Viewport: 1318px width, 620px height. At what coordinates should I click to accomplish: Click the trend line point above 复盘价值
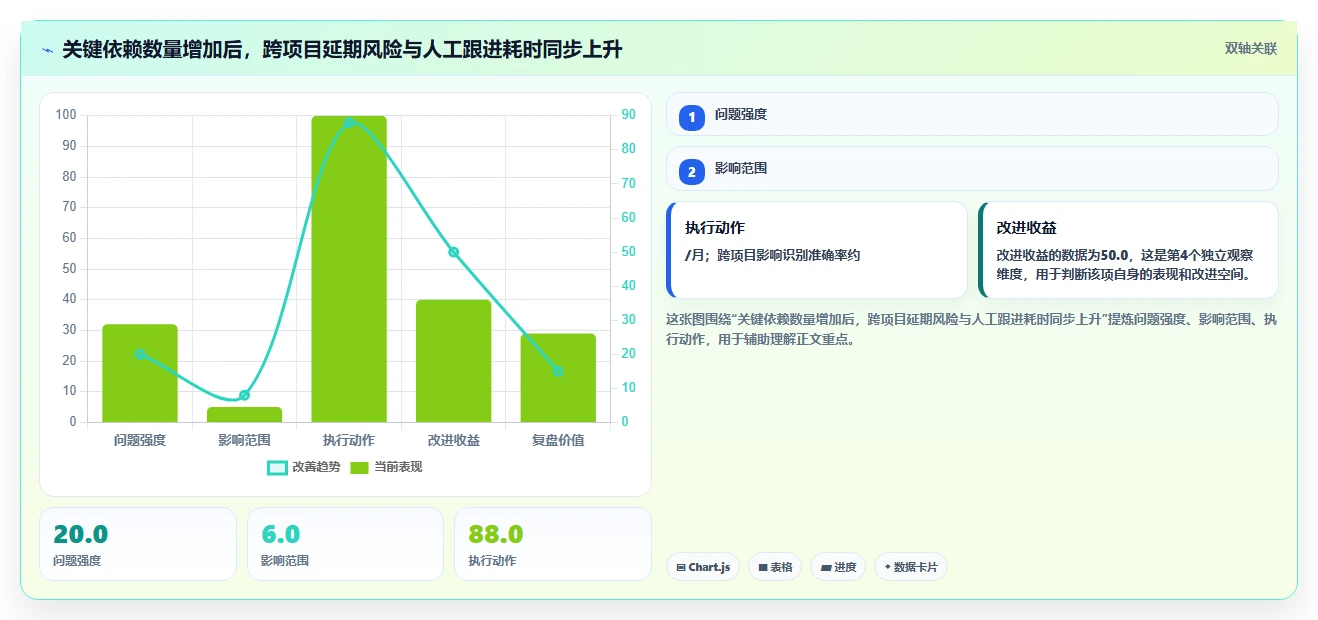tap(558, 372)
